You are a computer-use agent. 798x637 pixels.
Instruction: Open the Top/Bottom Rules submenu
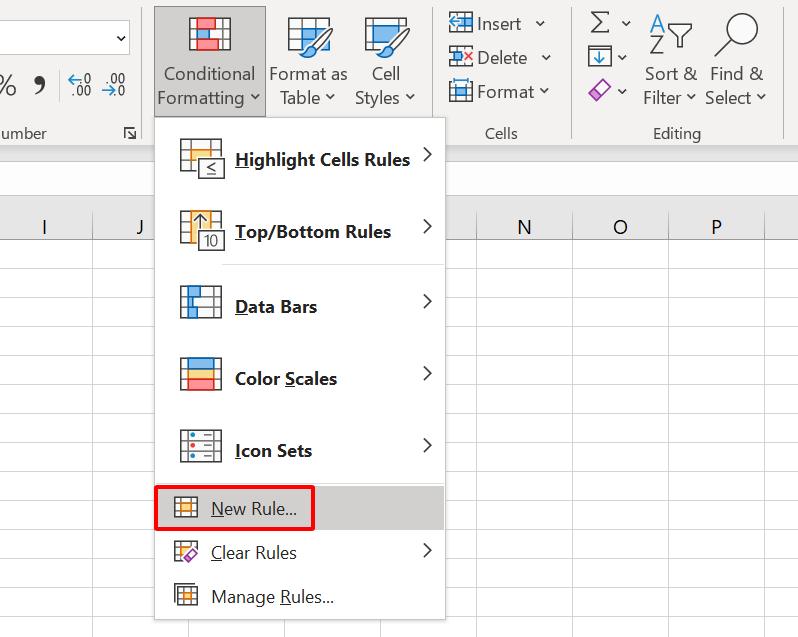(300, 231)
